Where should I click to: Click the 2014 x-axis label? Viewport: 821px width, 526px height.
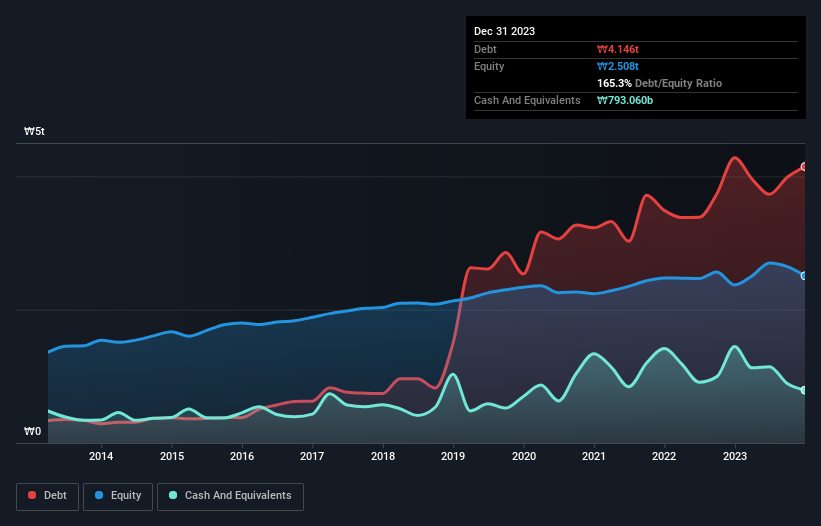pyautogui.click(x=101, y=456)
